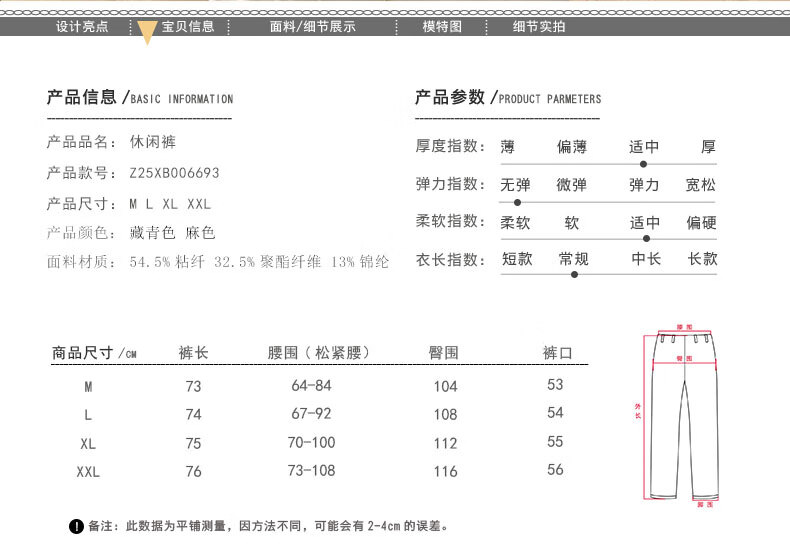
Task: Select the 麻色 color option text
Action: coord(201,233)
